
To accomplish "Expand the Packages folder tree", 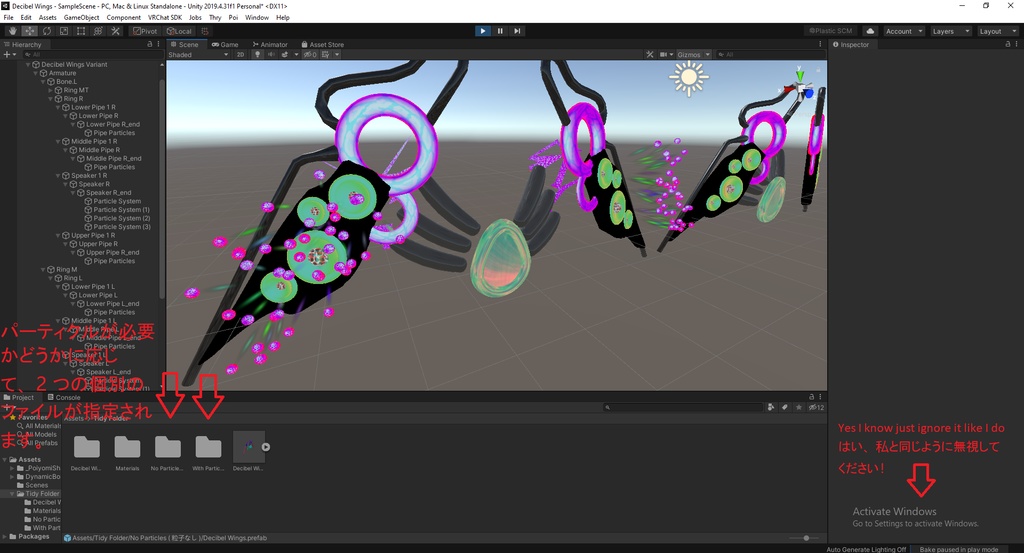I will coord(5,537).
